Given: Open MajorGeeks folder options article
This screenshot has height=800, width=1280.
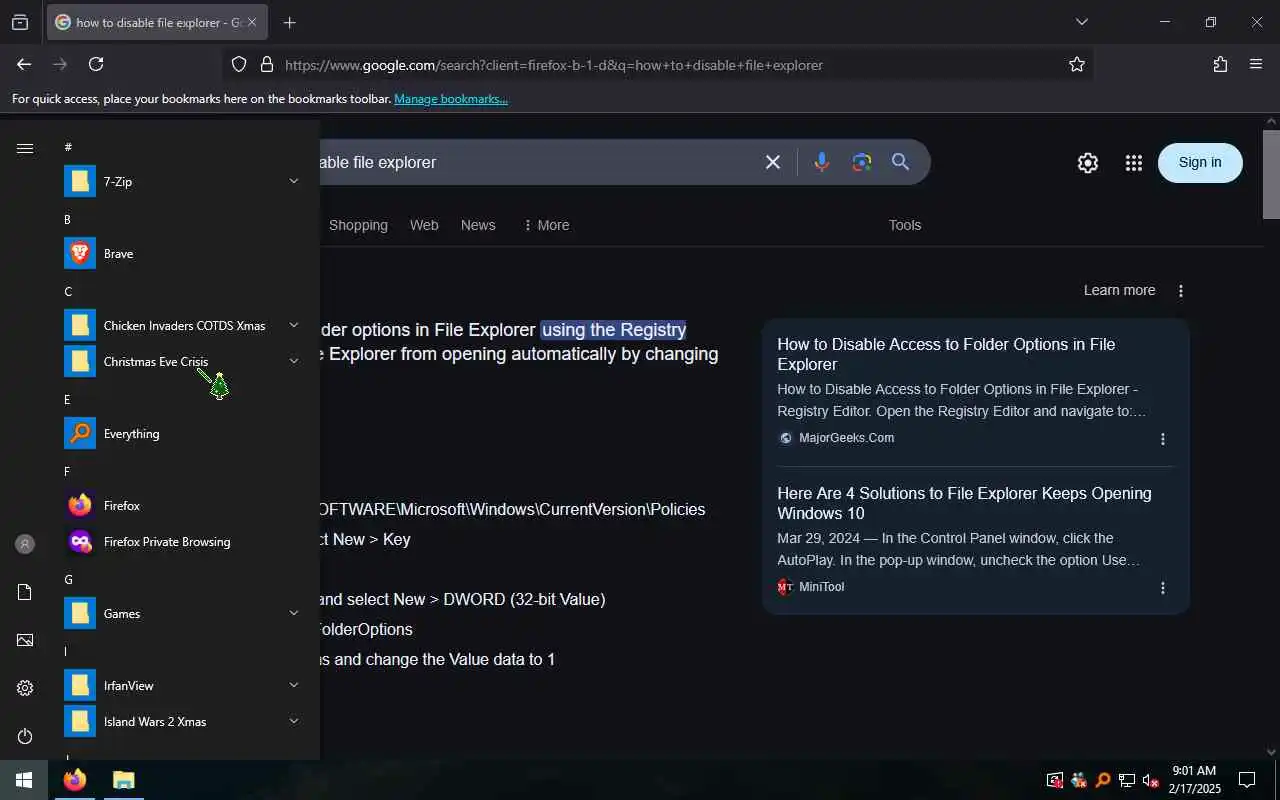Looking at the screenshot, I should [946, 354].
